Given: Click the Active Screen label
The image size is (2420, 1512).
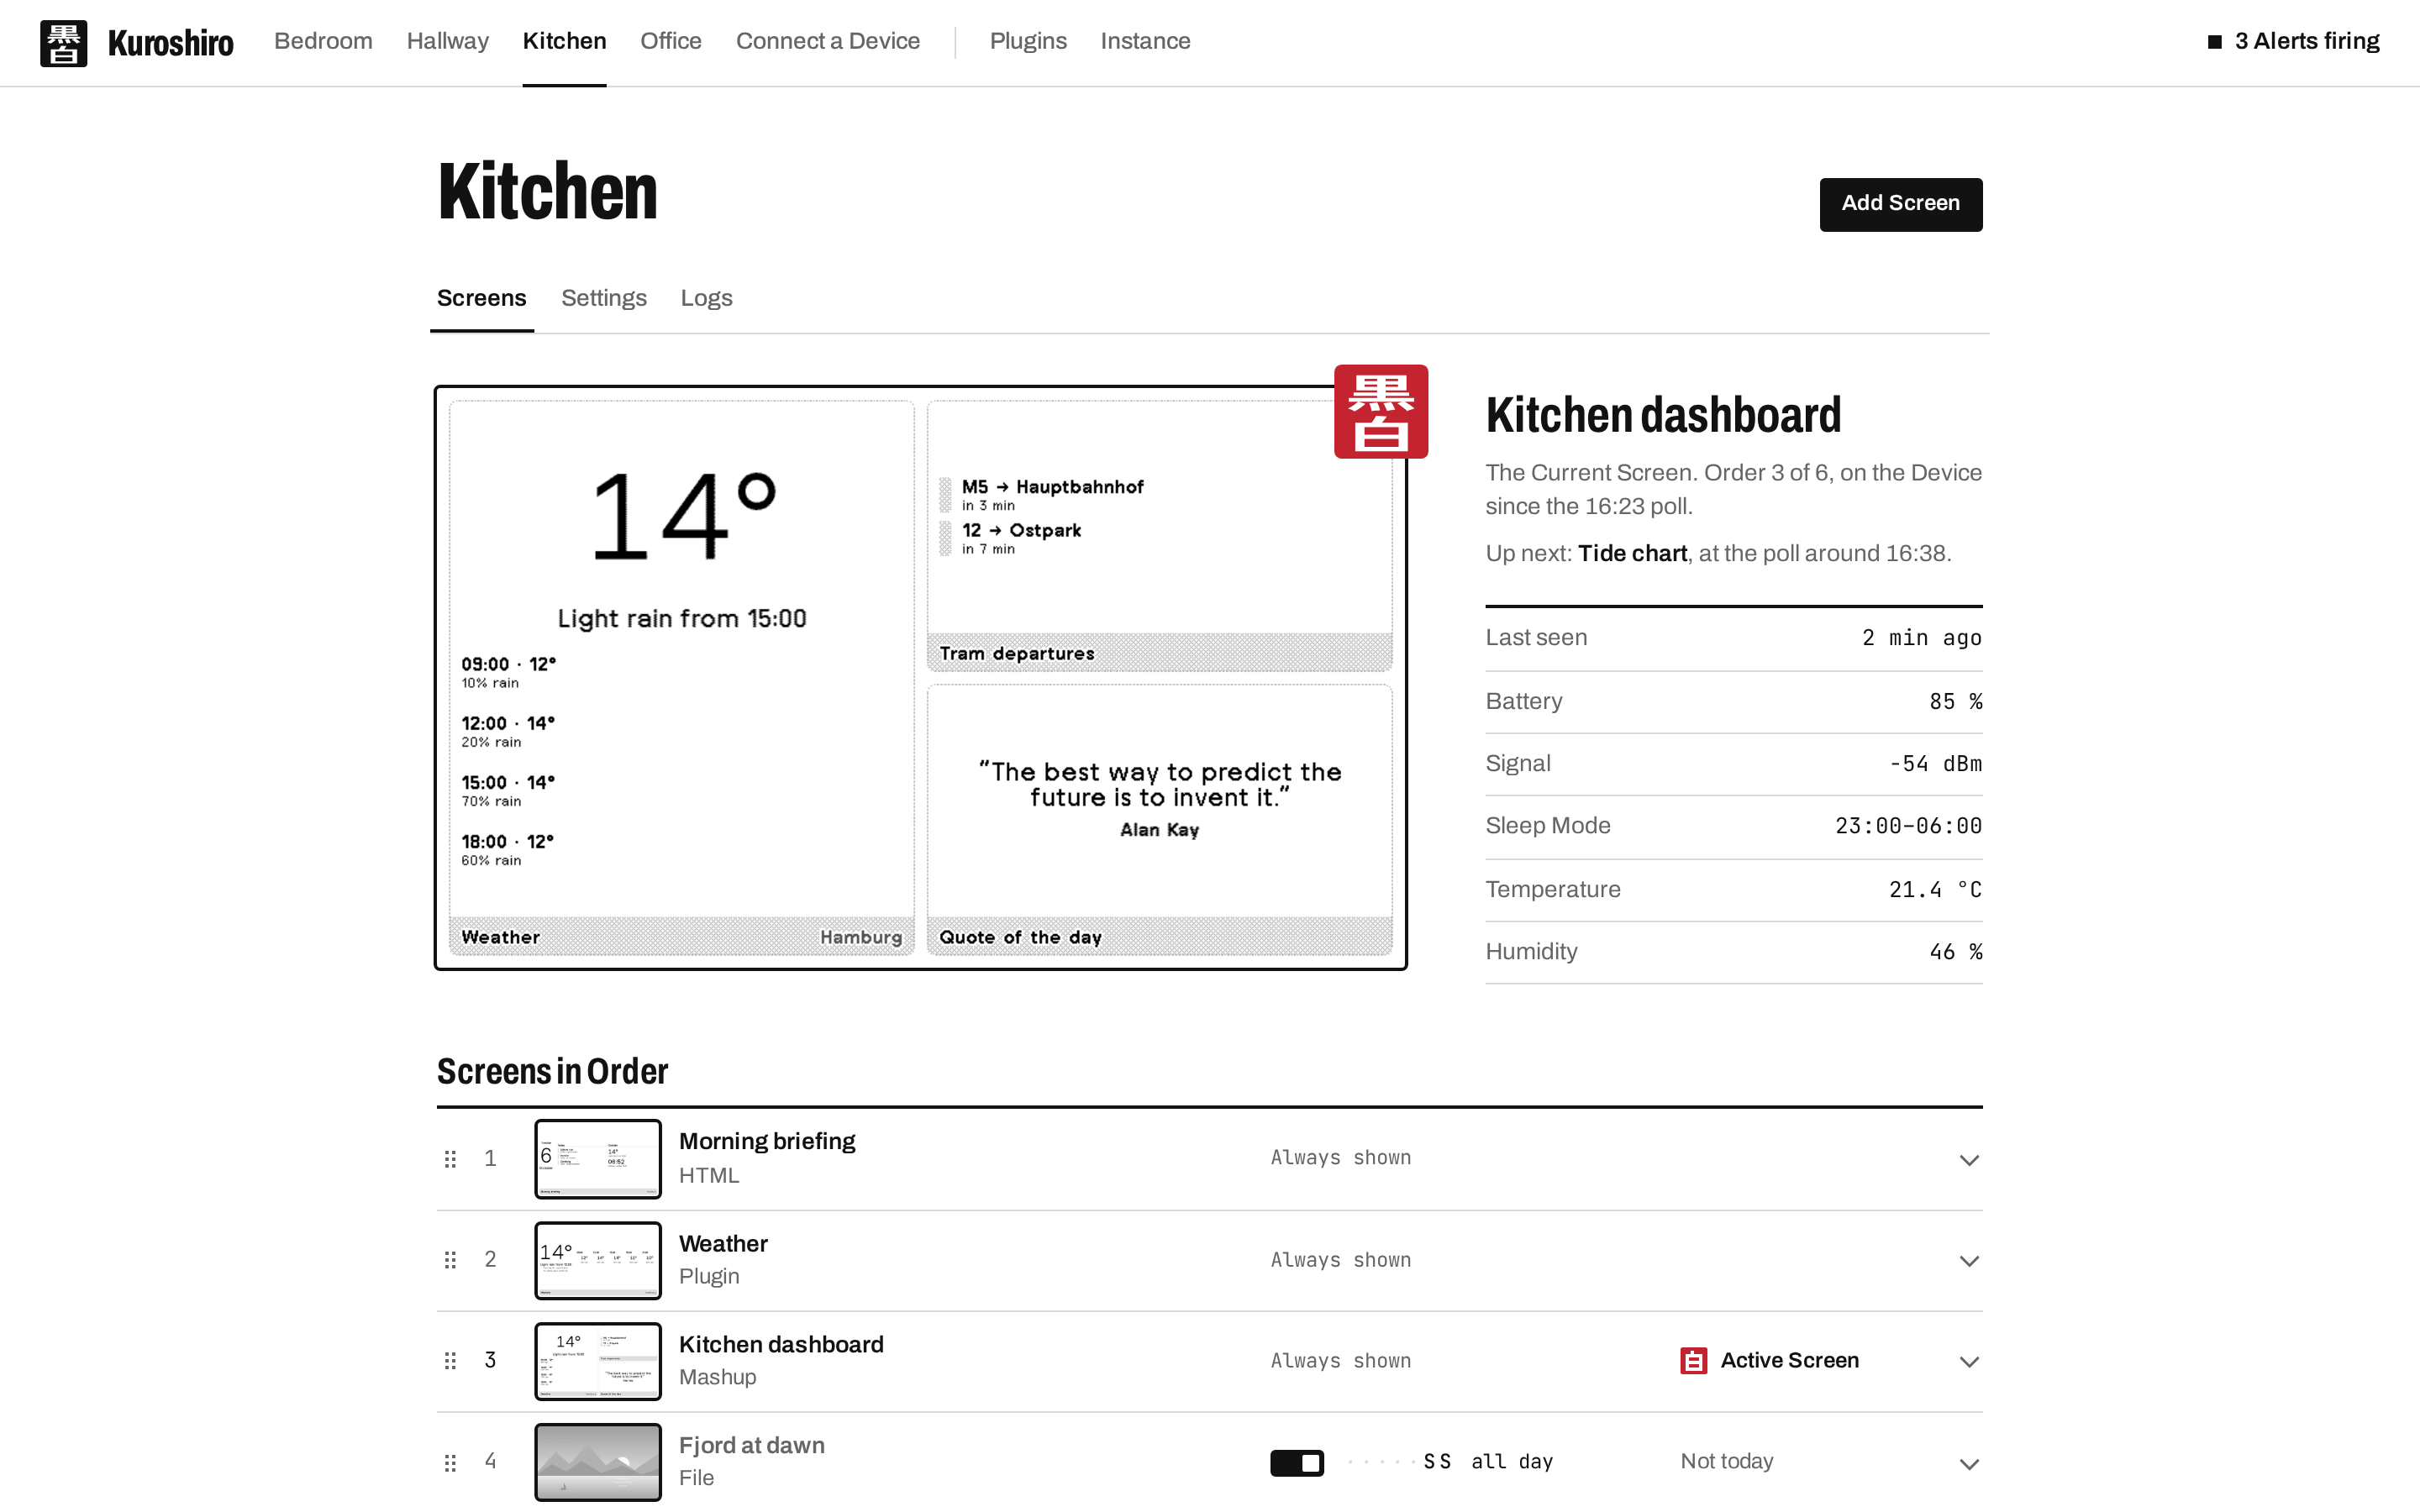Looking at the screenshot, I should (x=1789, y=1360).
